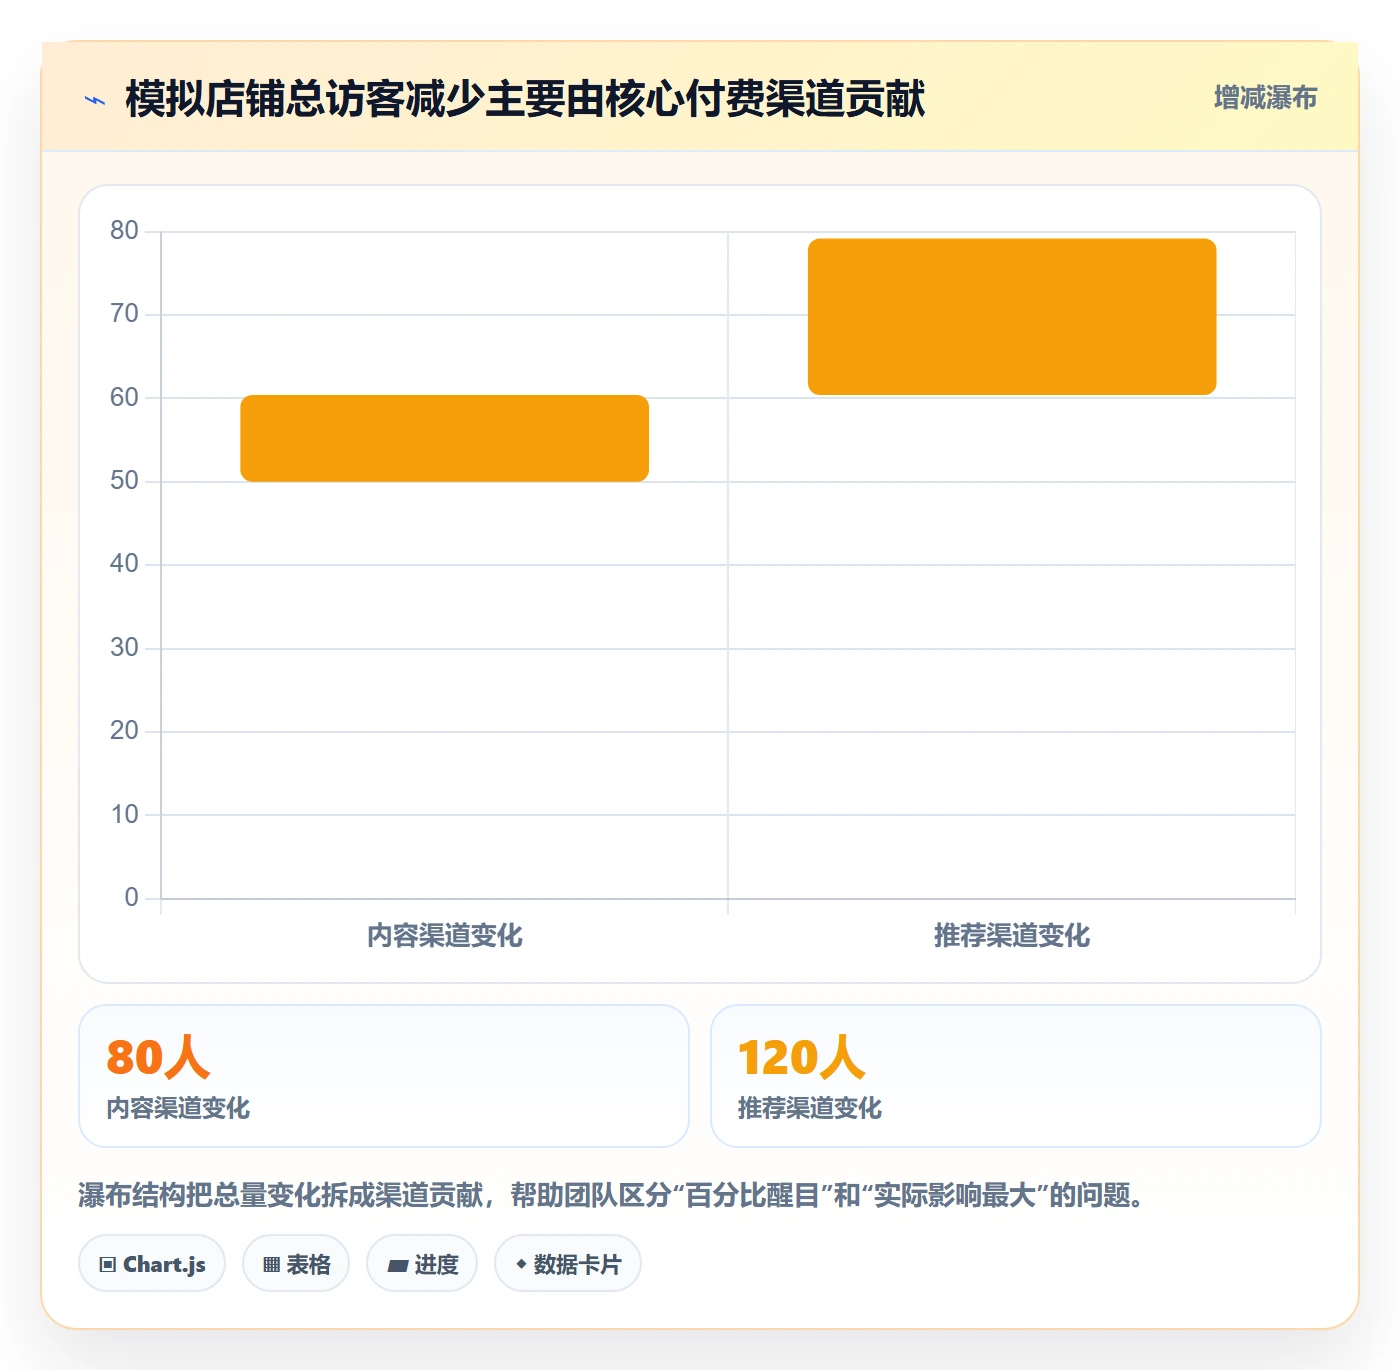The height and width of the screenshot is (1370, 1400).
Task: Click the x-axis label 推荐渠道变化
Action: click(1012, 936)
